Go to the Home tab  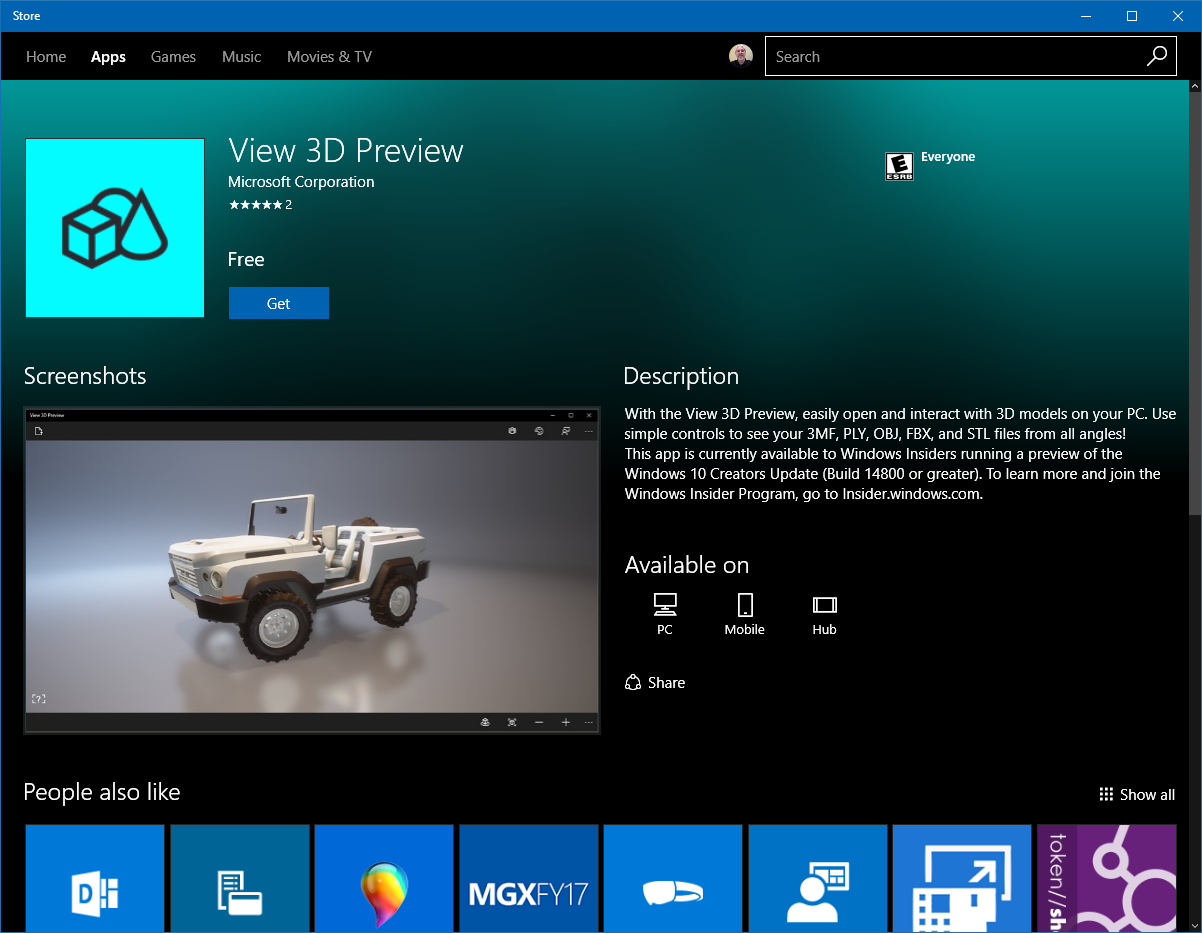pyautogui.click(x=46, y=57)
